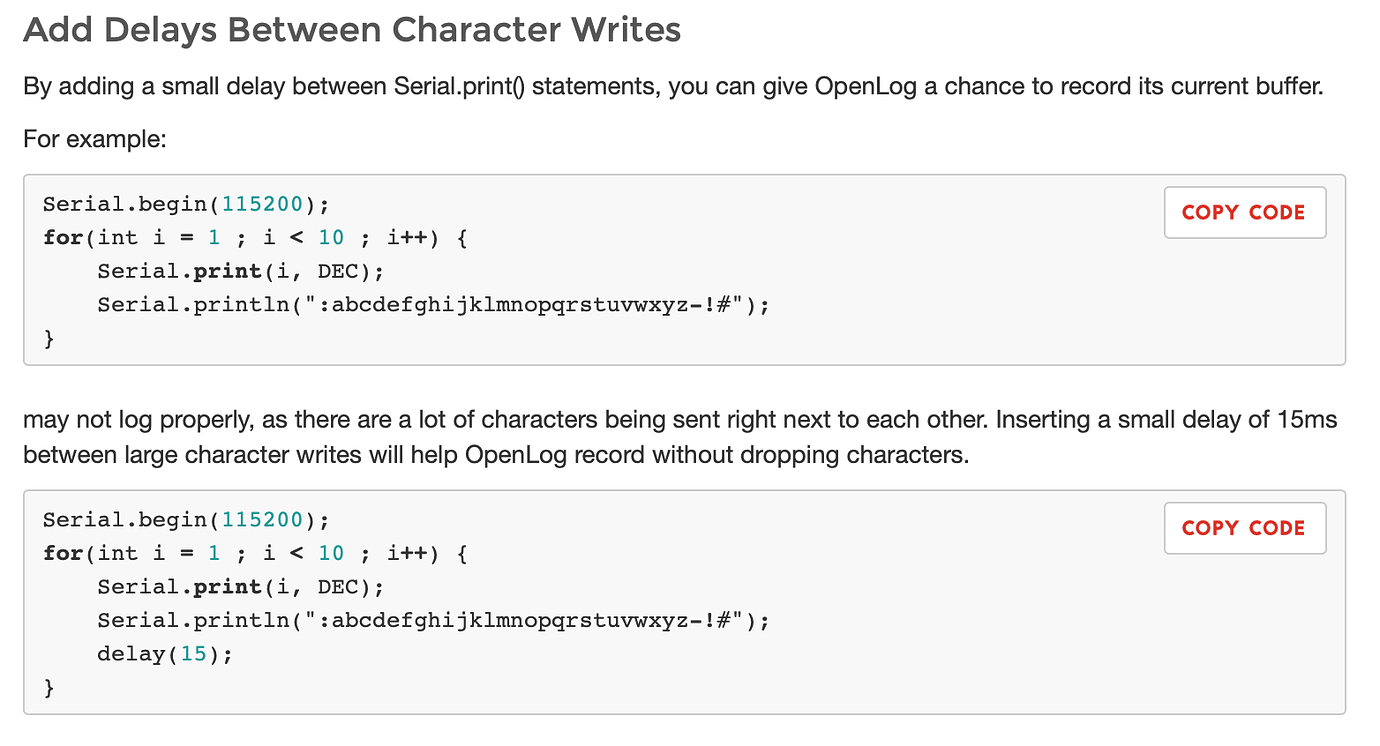The width and height of the screenshot is (1380, 746).
Task: Click the first COPY CODE button
Action: coord(1245,212)
